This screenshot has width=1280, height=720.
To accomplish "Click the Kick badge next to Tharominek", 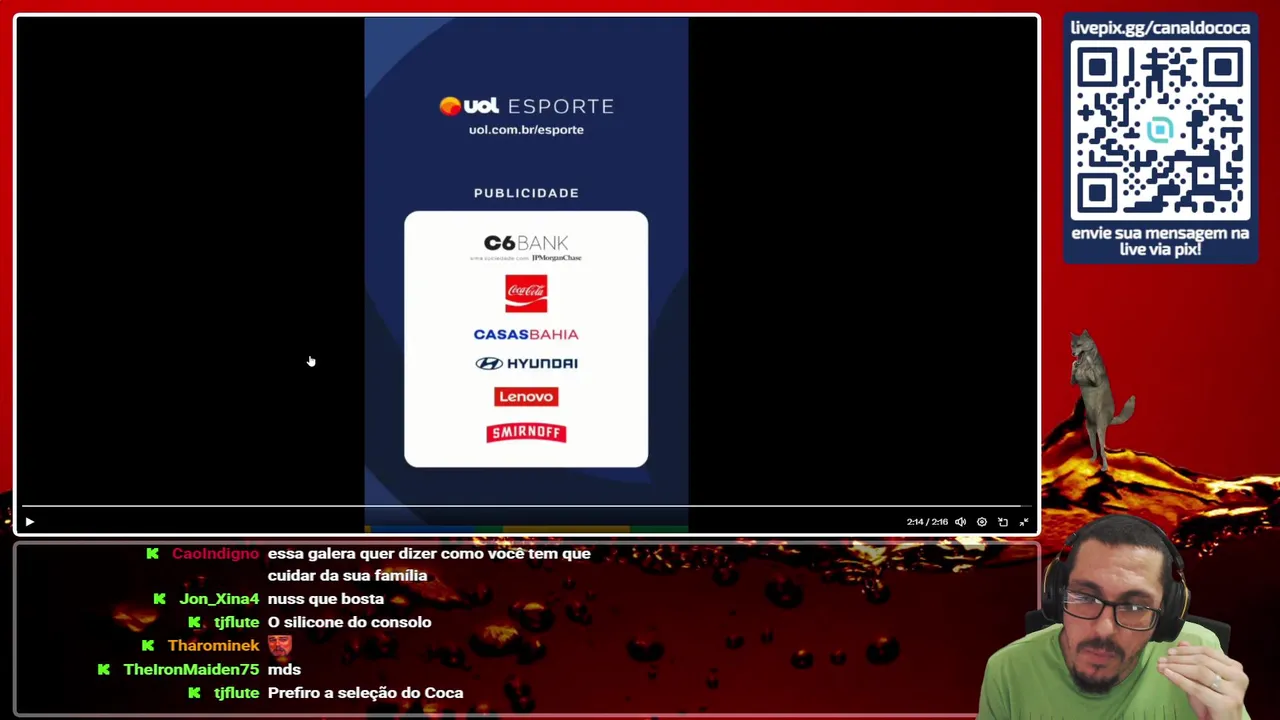I will pyautogui.click(x=148, y=646).
